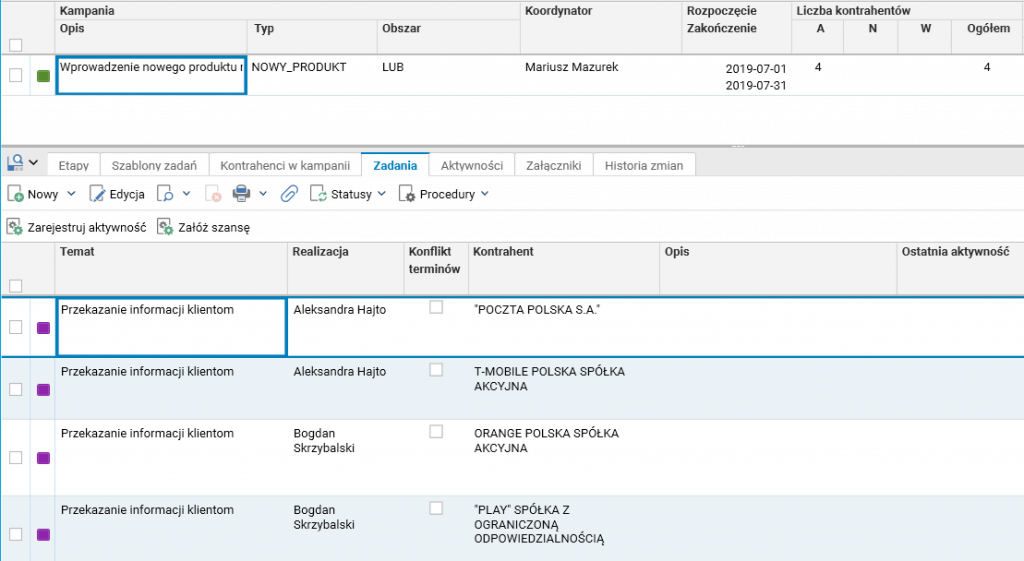The width and height of the screenshot is (1024, 561).
Task: Click the purple status square of the T-MOBILE task
Action: [43, 389]
